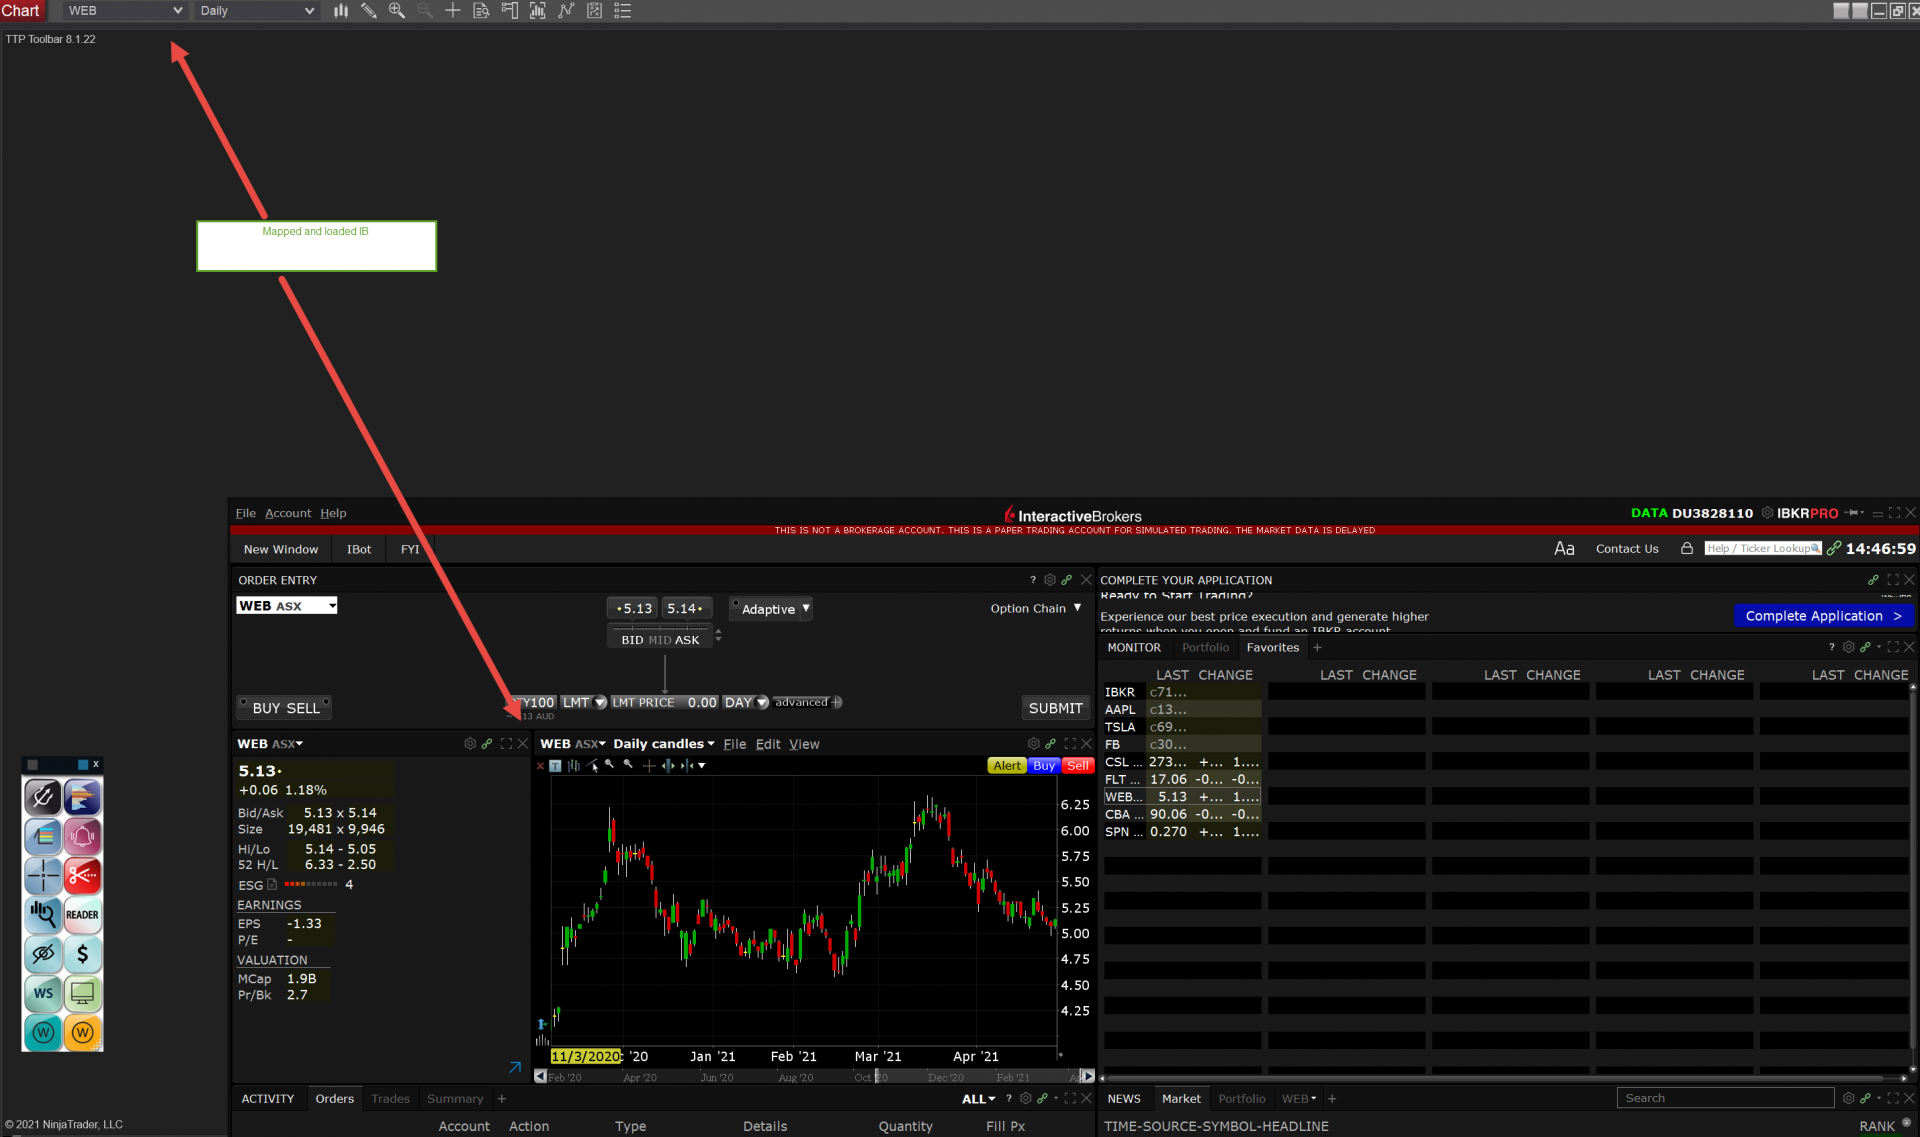
Task: Select the drawing pencil tool in NinjaTrader
Action: point(368,11)
